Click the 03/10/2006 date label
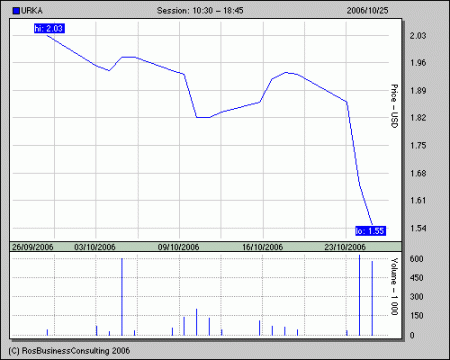Screen dimensions: 450x360 [x=95, y=247]
